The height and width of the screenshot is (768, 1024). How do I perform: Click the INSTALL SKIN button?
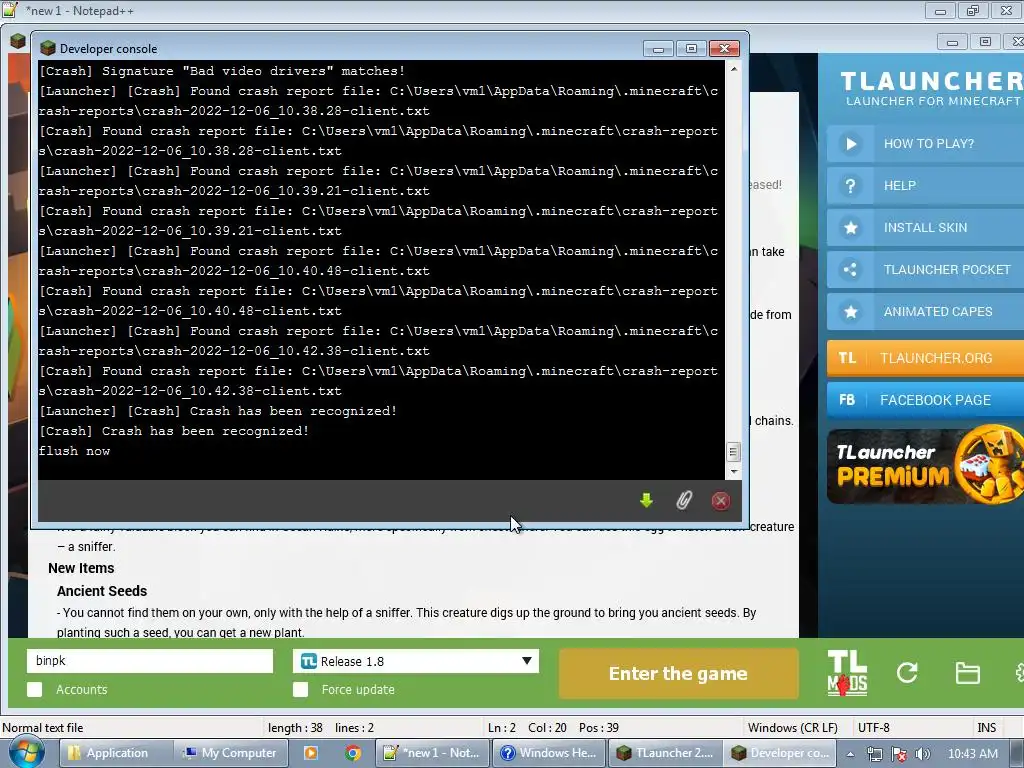925,228
